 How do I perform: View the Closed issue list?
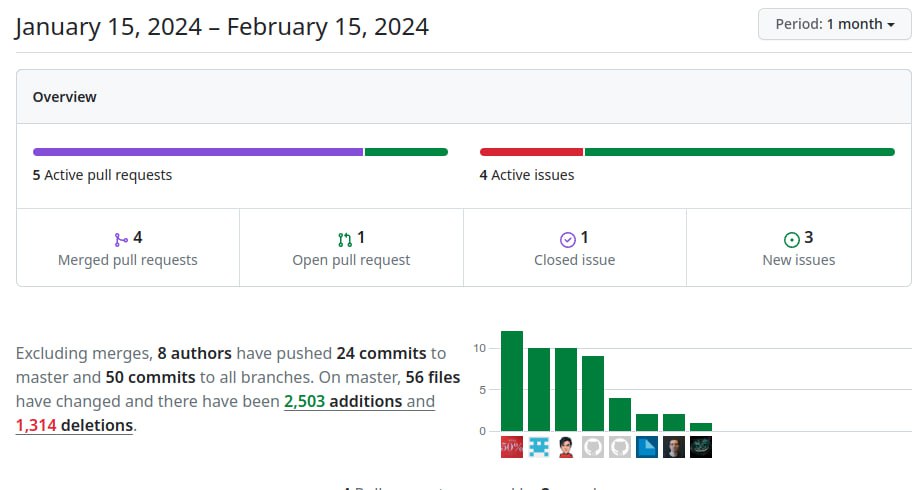[x=574, y=260]
